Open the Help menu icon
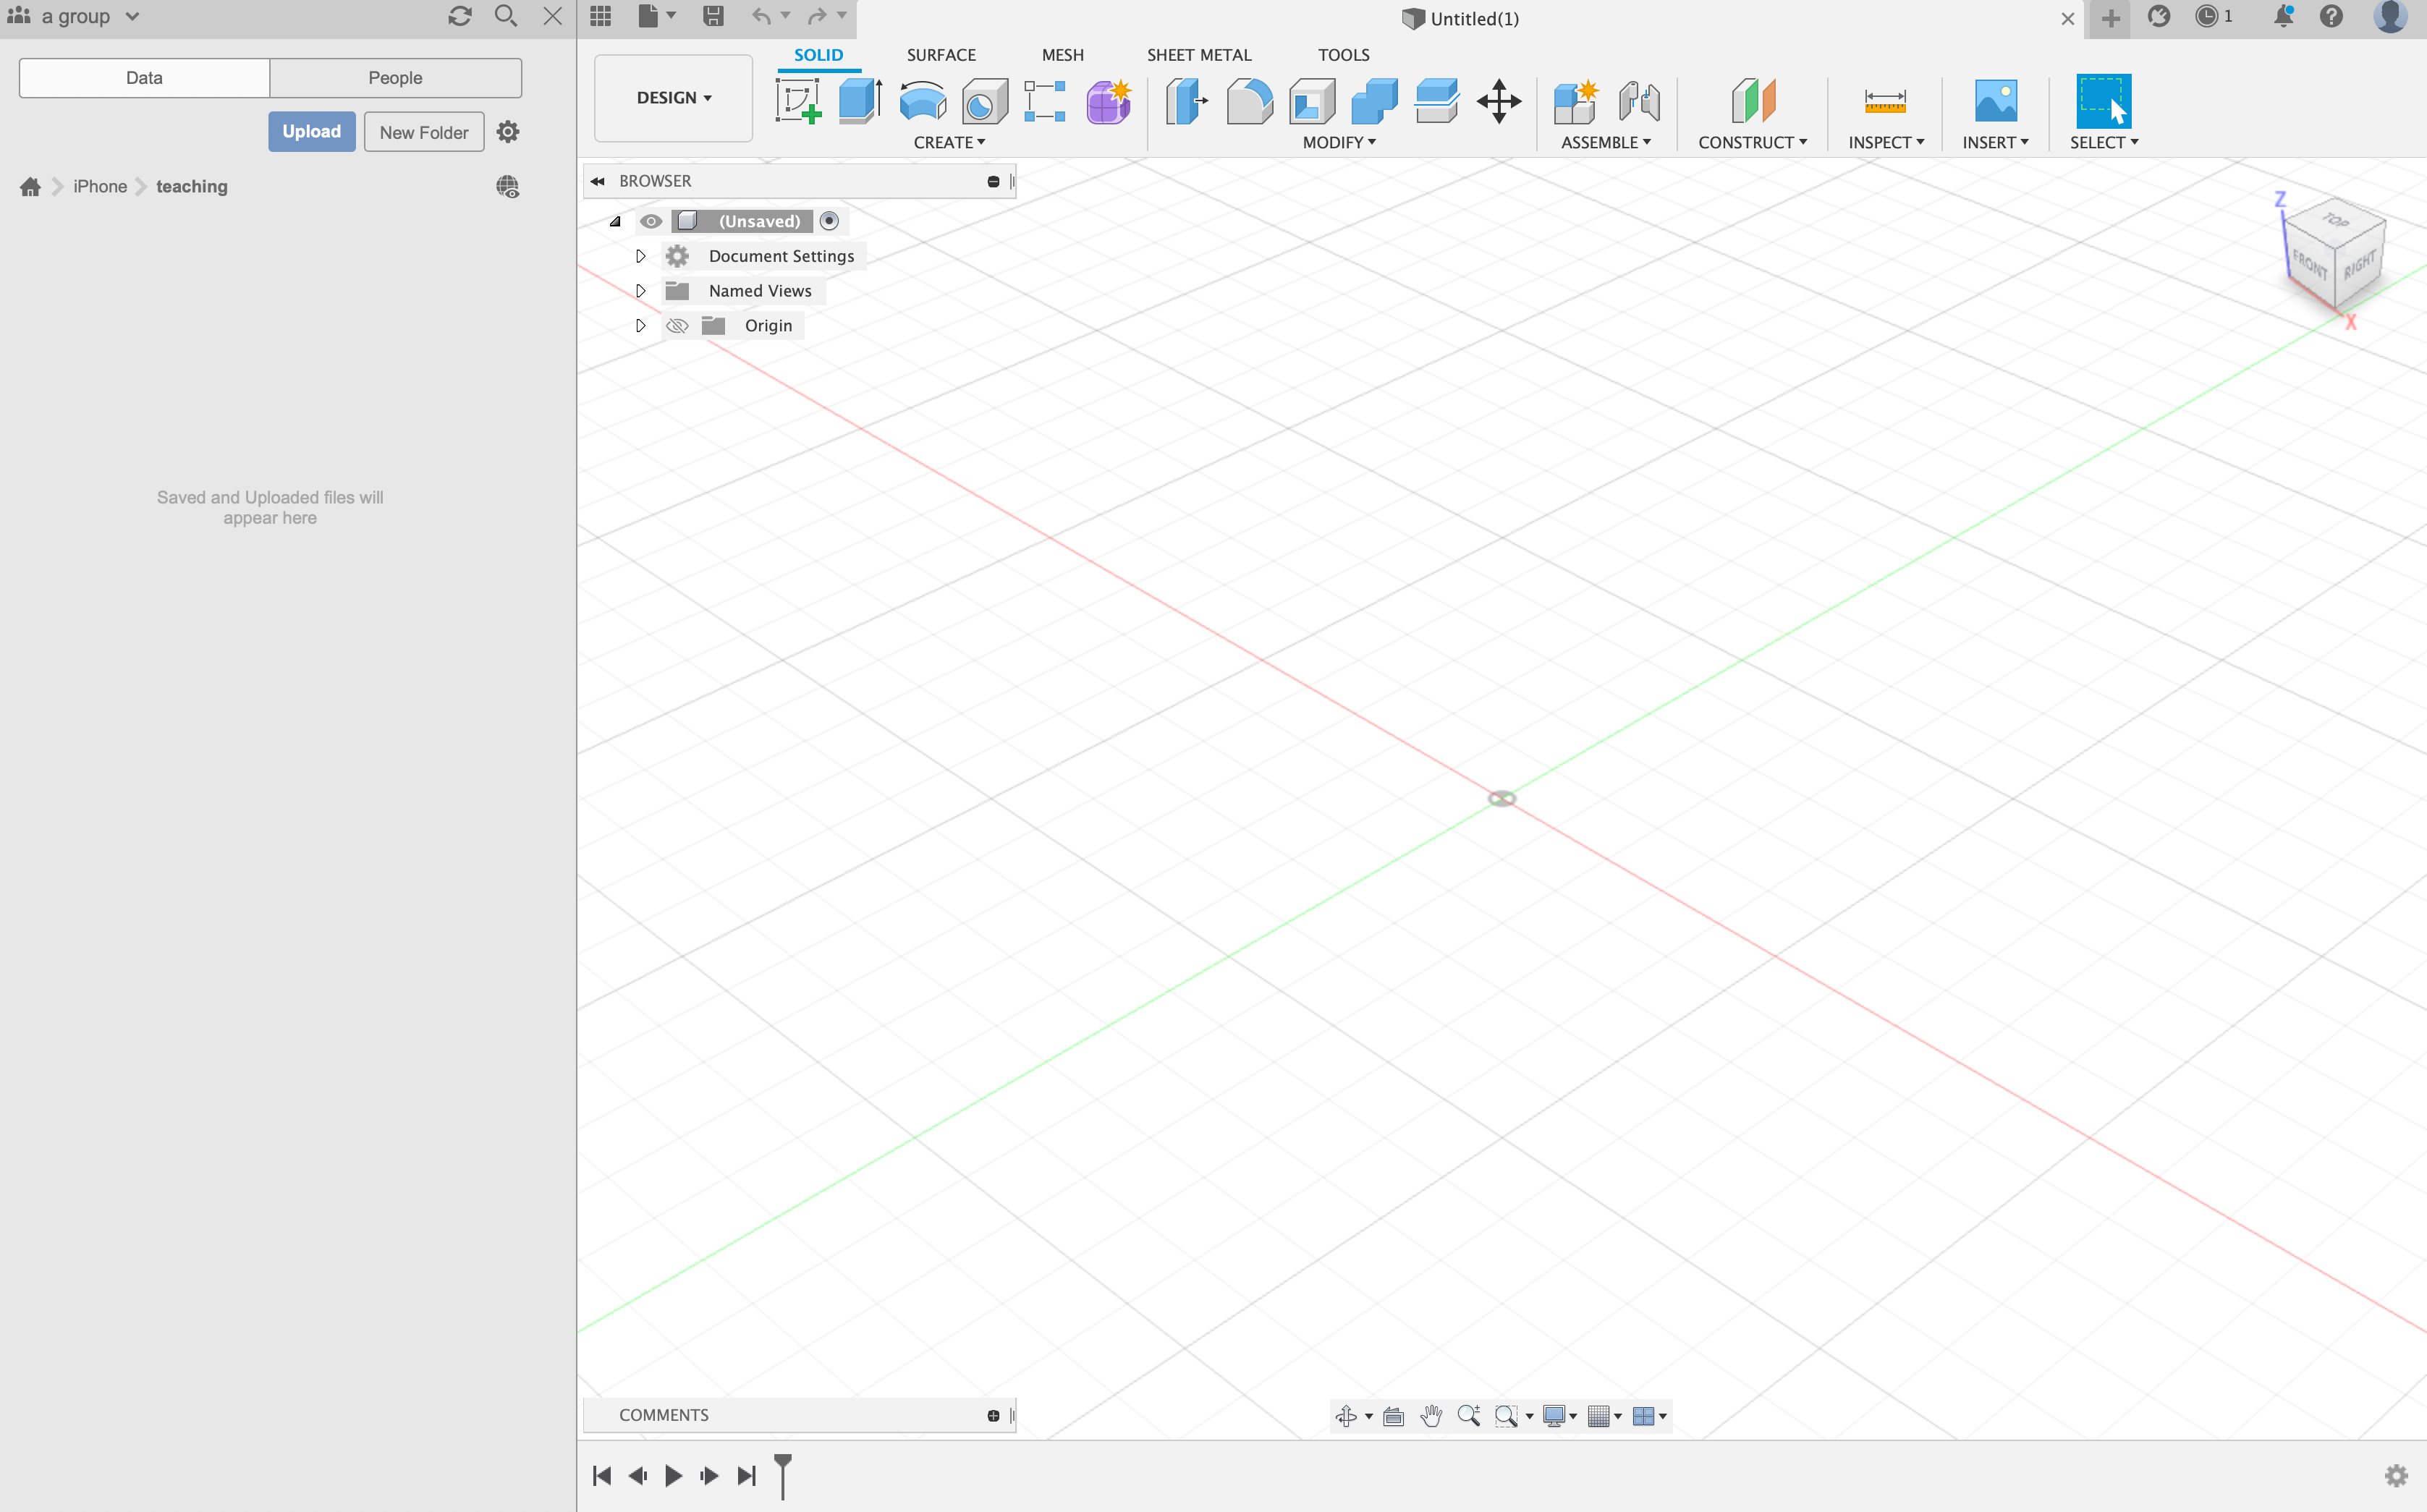The image size is (2427, 1512). point(2331,16)
